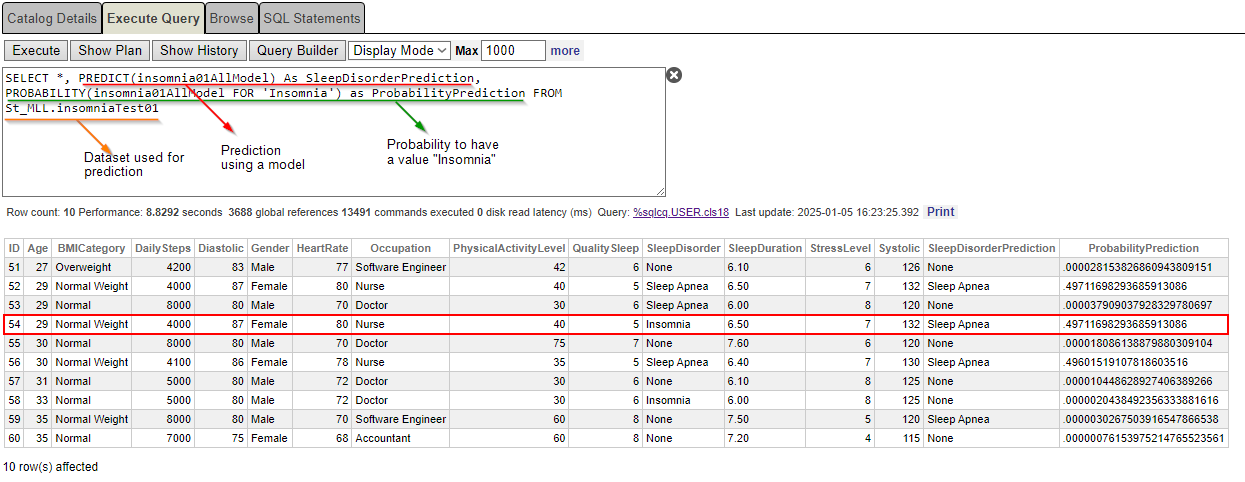
Task: Clear query with the X icon
Action: [674, 75]
